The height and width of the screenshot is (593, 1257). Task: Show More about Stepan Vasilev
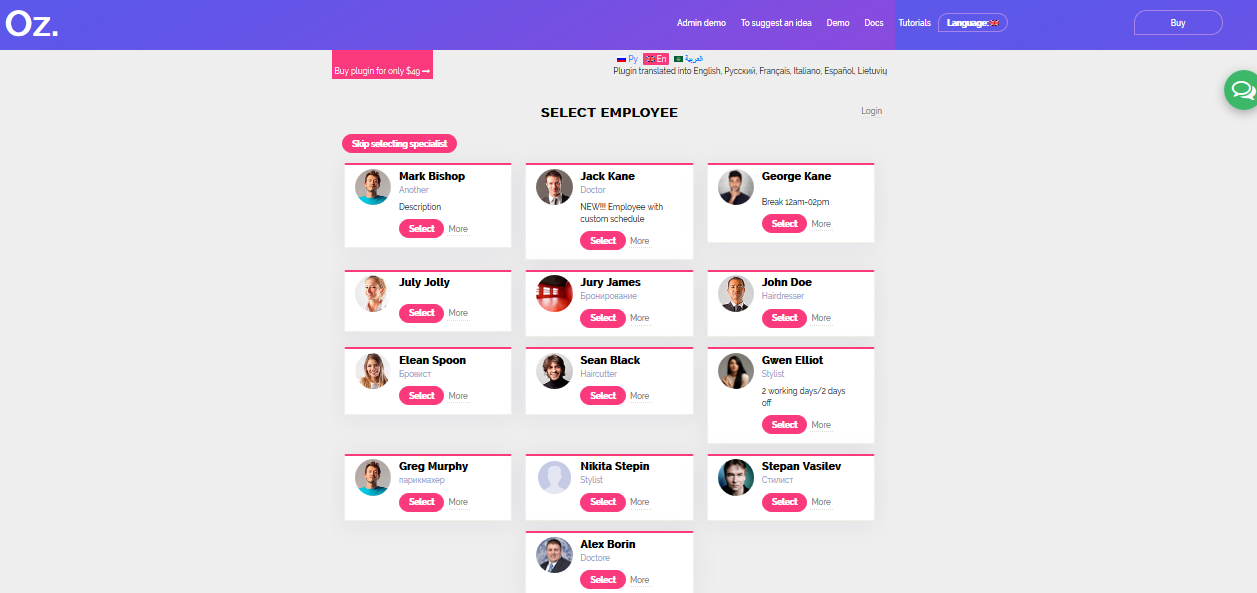[x=821, y=502]
